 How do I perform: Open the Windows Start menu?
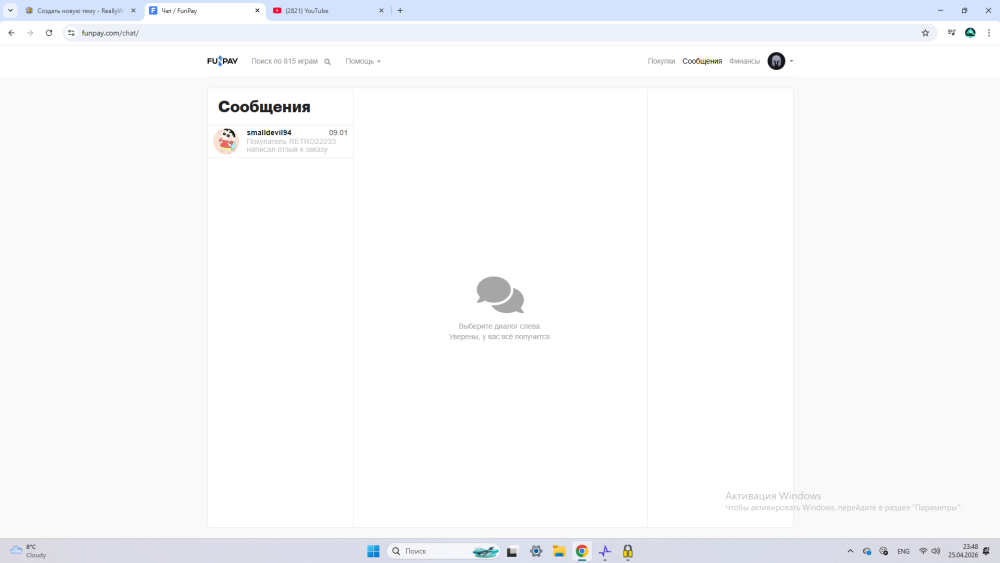(373, 551)
